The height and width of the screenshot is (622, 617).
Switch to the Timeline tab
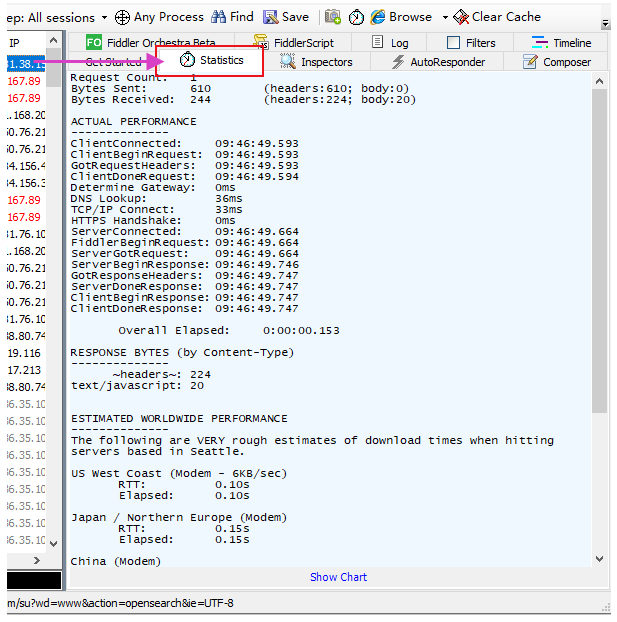coord(561,42)
